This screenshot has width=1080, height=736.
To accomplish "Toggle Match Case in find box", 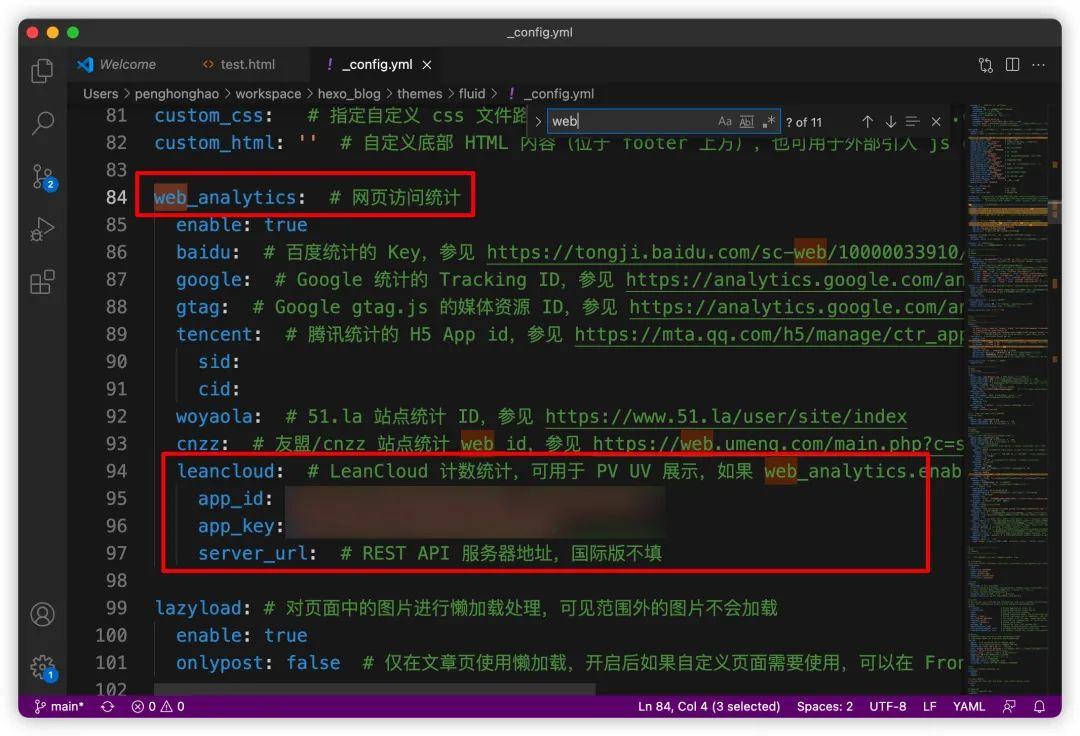I will [725, 122].
